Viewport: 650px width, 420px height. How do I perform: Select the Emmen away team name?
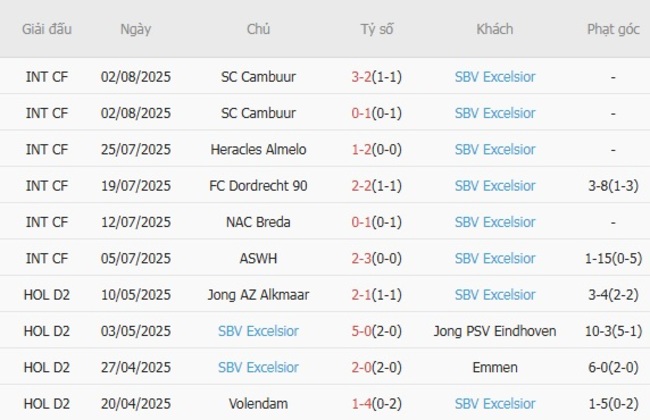495,368
